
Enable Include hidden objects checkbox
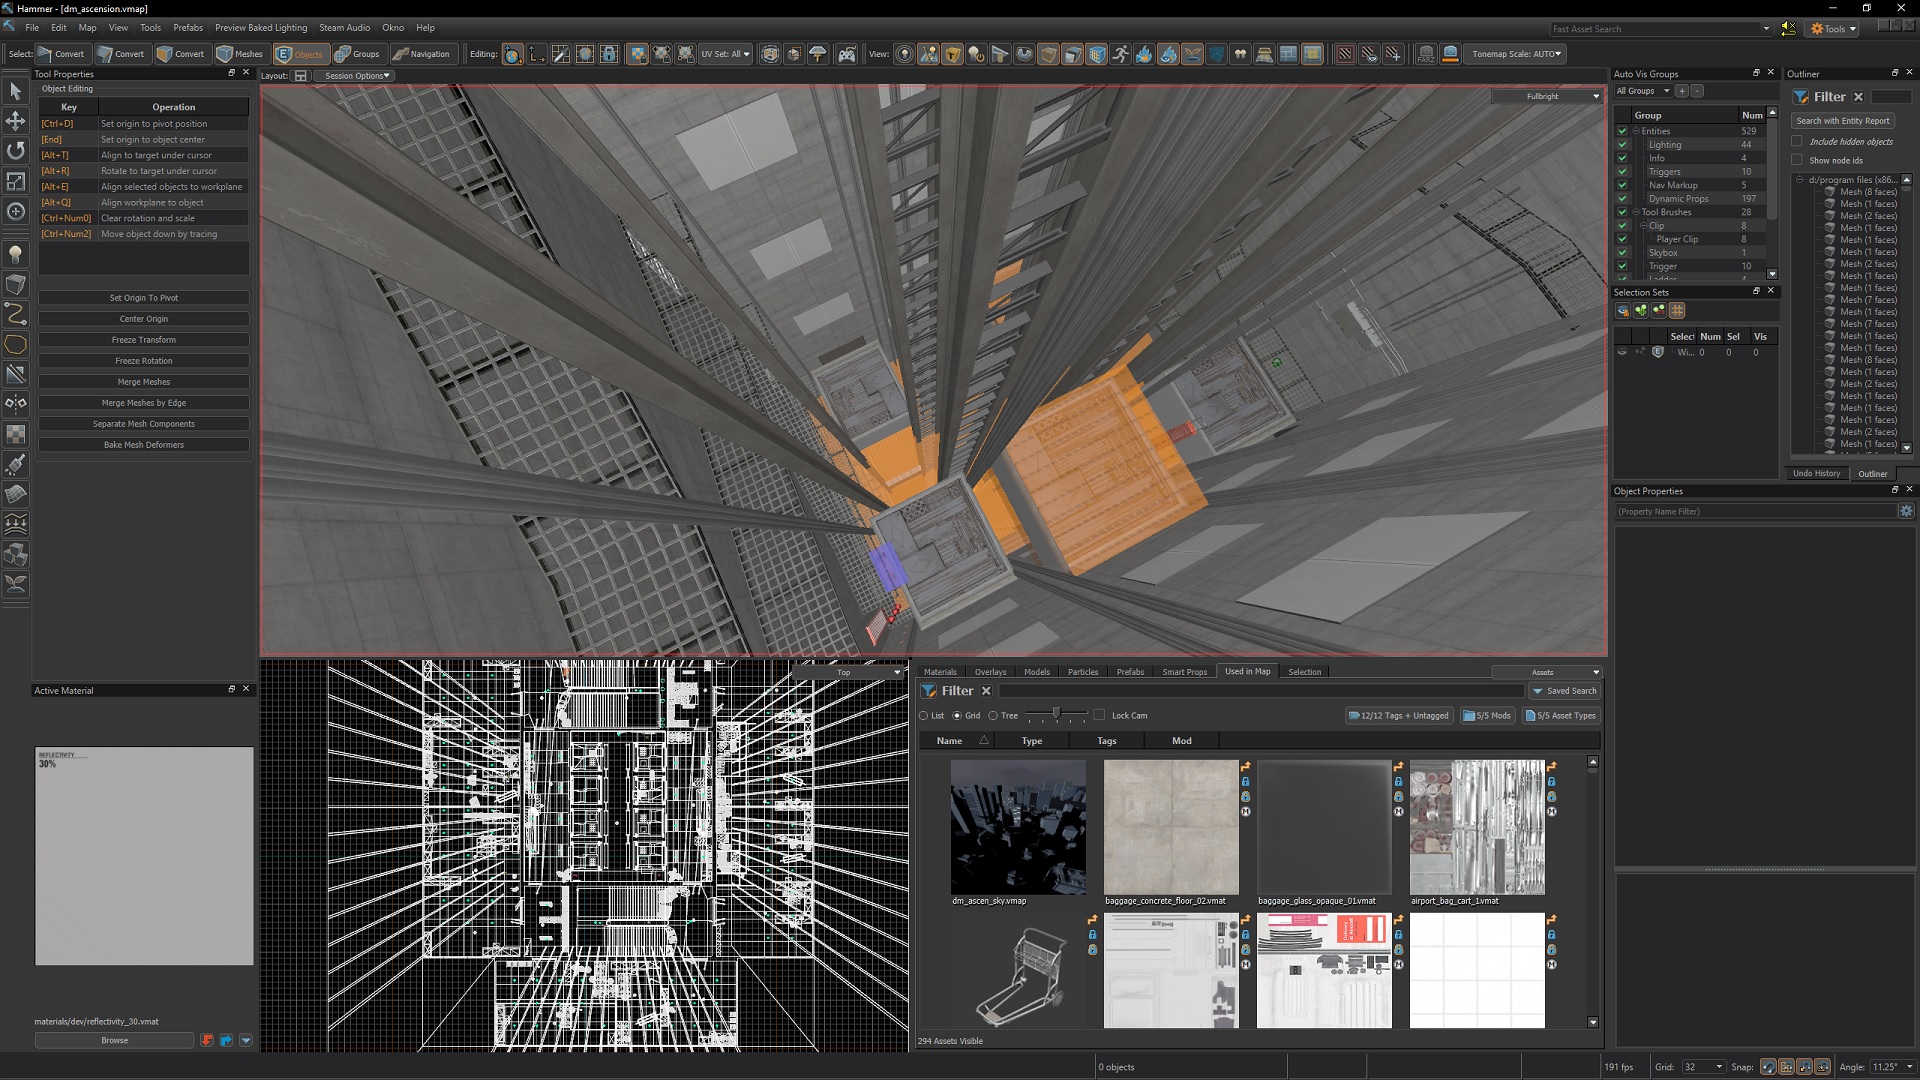(1797, 141)
